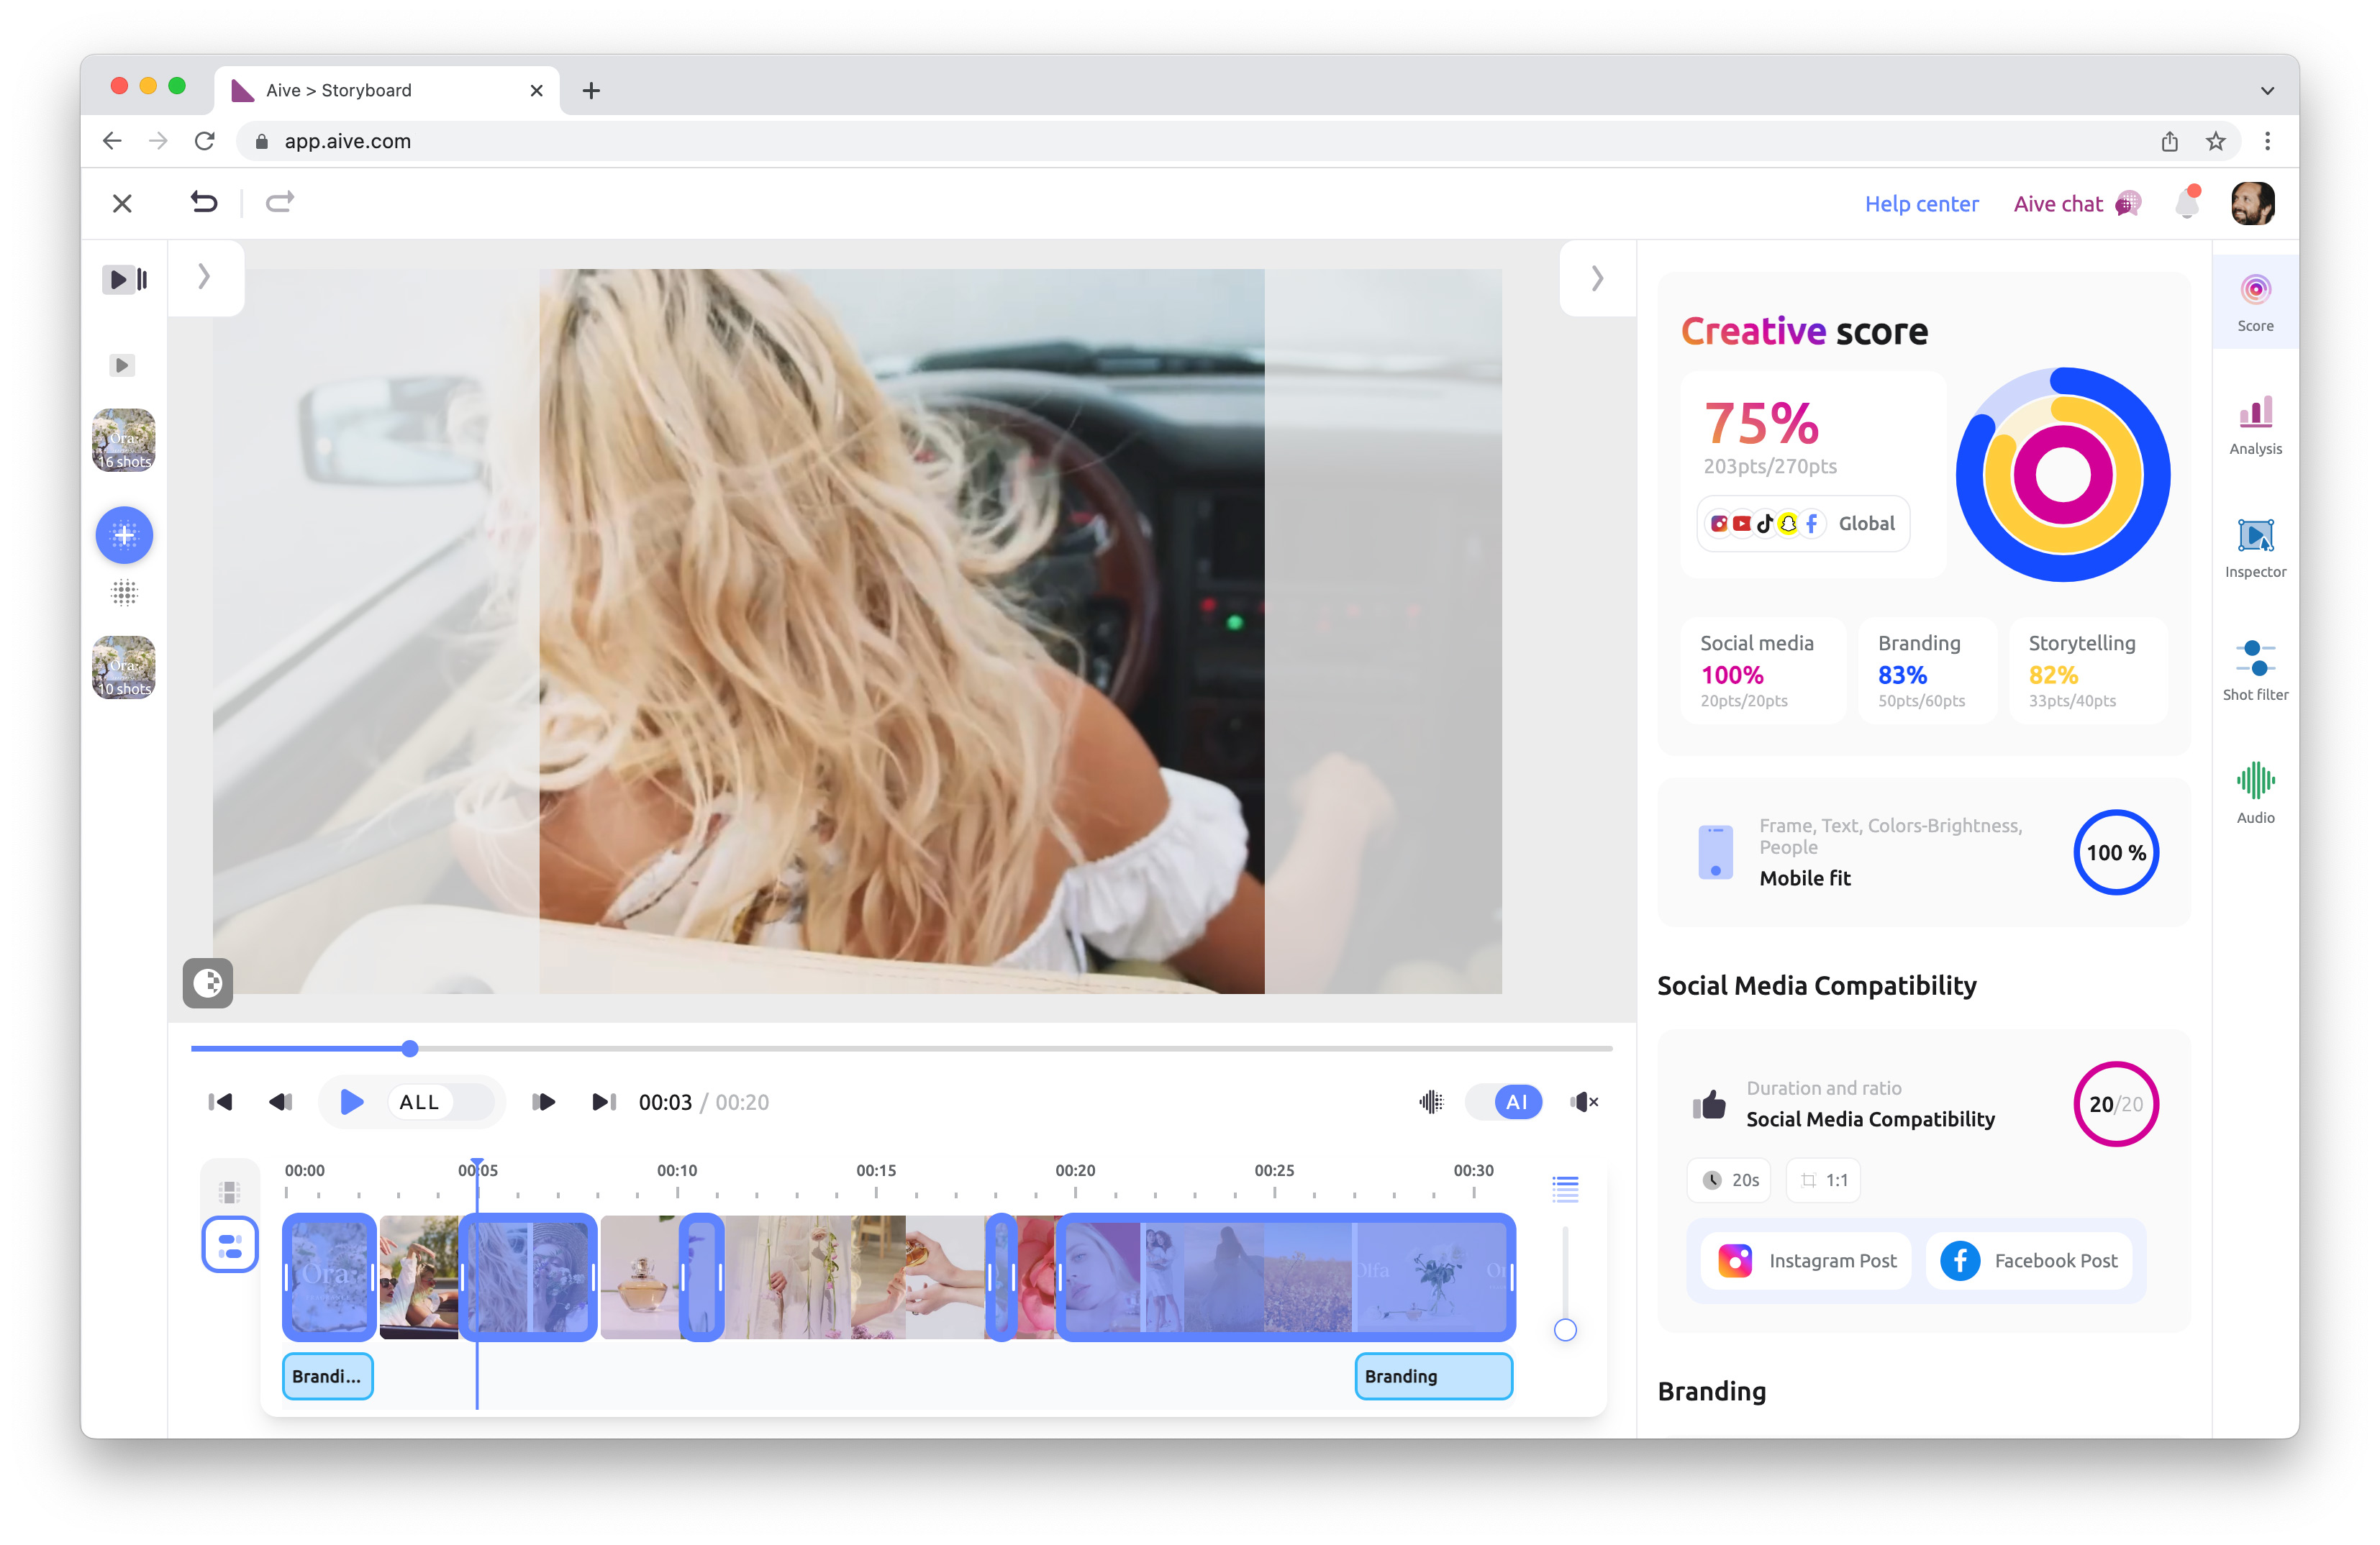Toggle the ALL playback mode switch
This screenshot has width=2380, height=1545.
pyautogui.click(x=441, y=1102)
